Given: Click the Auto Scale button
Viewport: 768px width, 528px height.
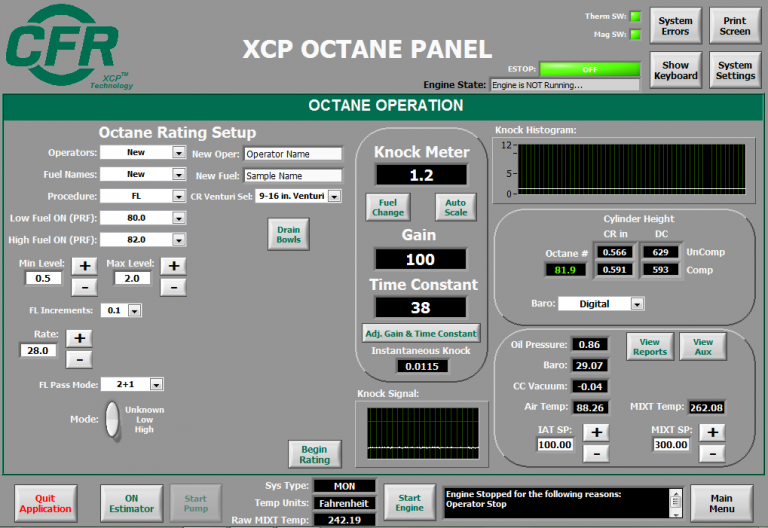Looking at the screenshot, I should point(456,207).
